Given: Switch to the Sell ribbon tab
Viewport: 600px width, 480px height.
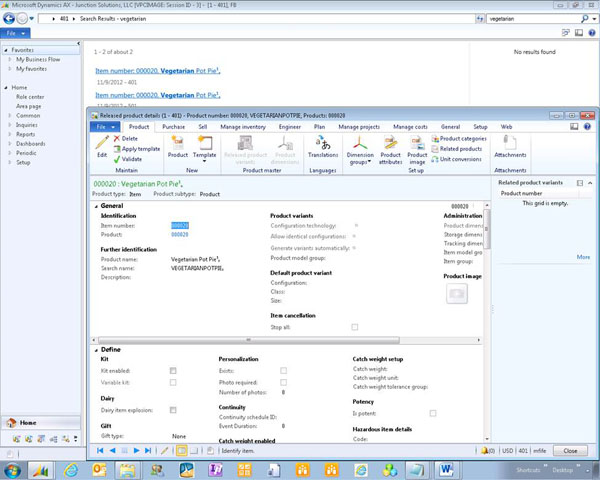Looking at the screenshot, I should 203,127.
